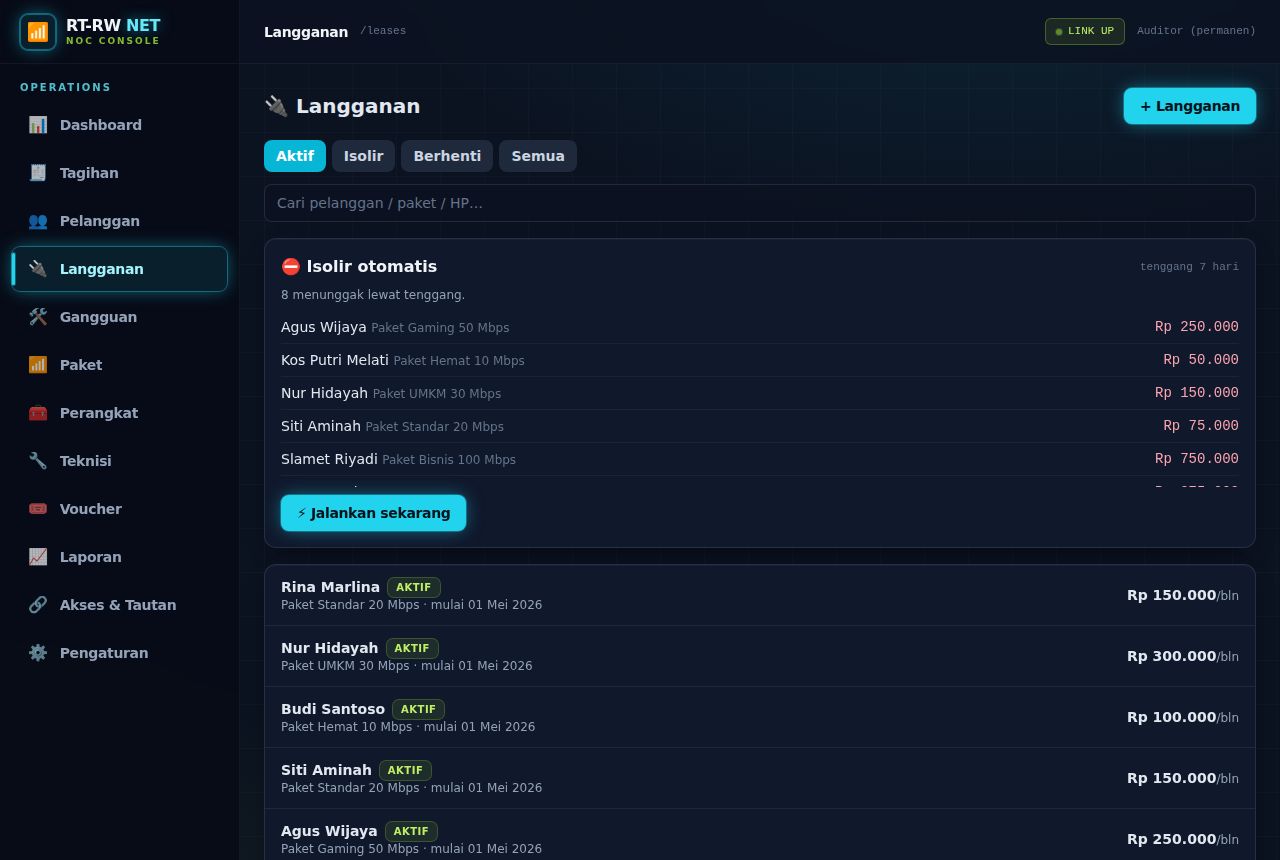Click the Voucher label in sidebar
Viewport: 1280px width, 860px height.
tap(91, 509)
